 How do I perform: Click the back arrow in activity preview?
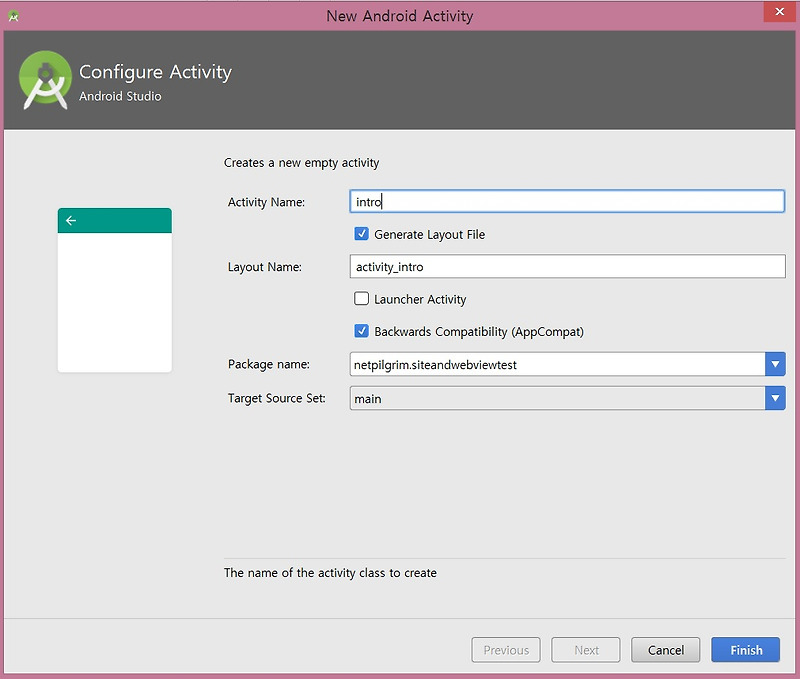coord(71,220)
